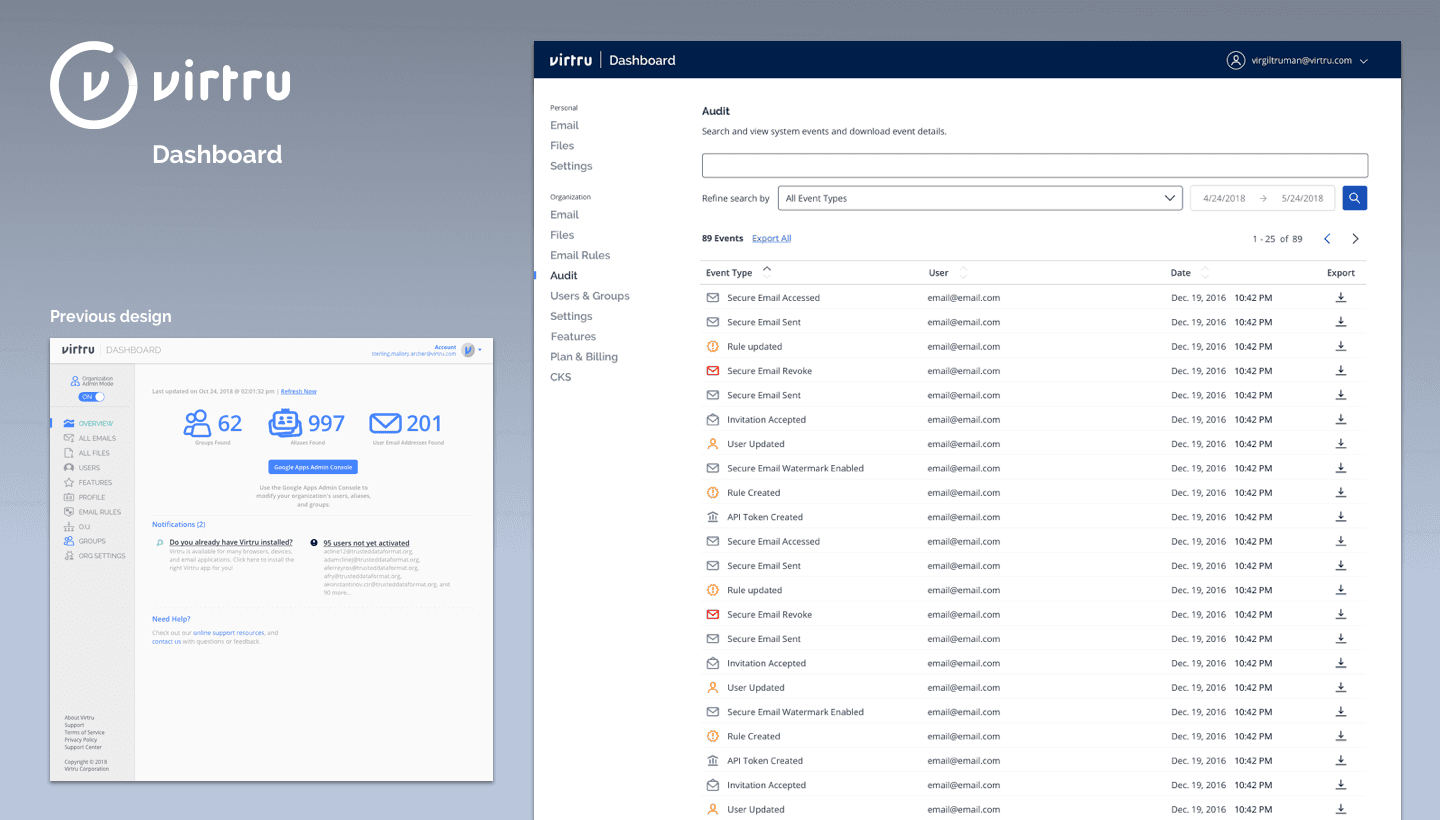1440x820 pixels.
Task: Click the 'online support resources' link
Action: [x=229, y=633]
